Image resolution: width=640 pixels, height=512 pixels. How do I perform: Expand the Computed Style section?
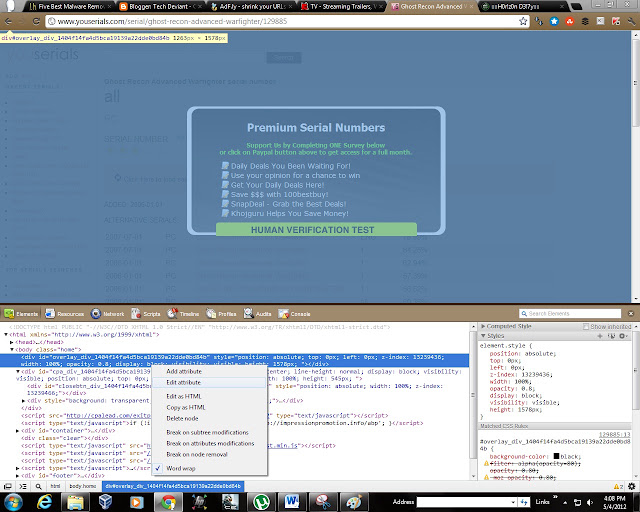[483, 326]
